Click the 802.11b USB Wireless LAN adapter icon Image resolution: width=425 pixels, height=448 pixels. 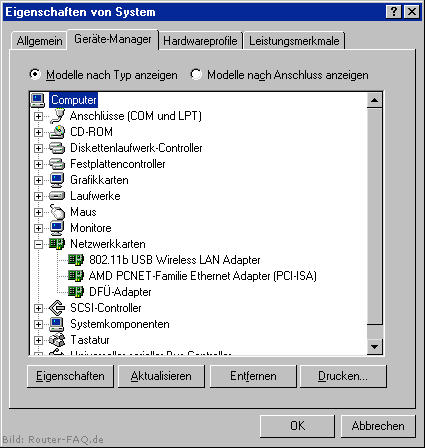[x=76, y=260]
